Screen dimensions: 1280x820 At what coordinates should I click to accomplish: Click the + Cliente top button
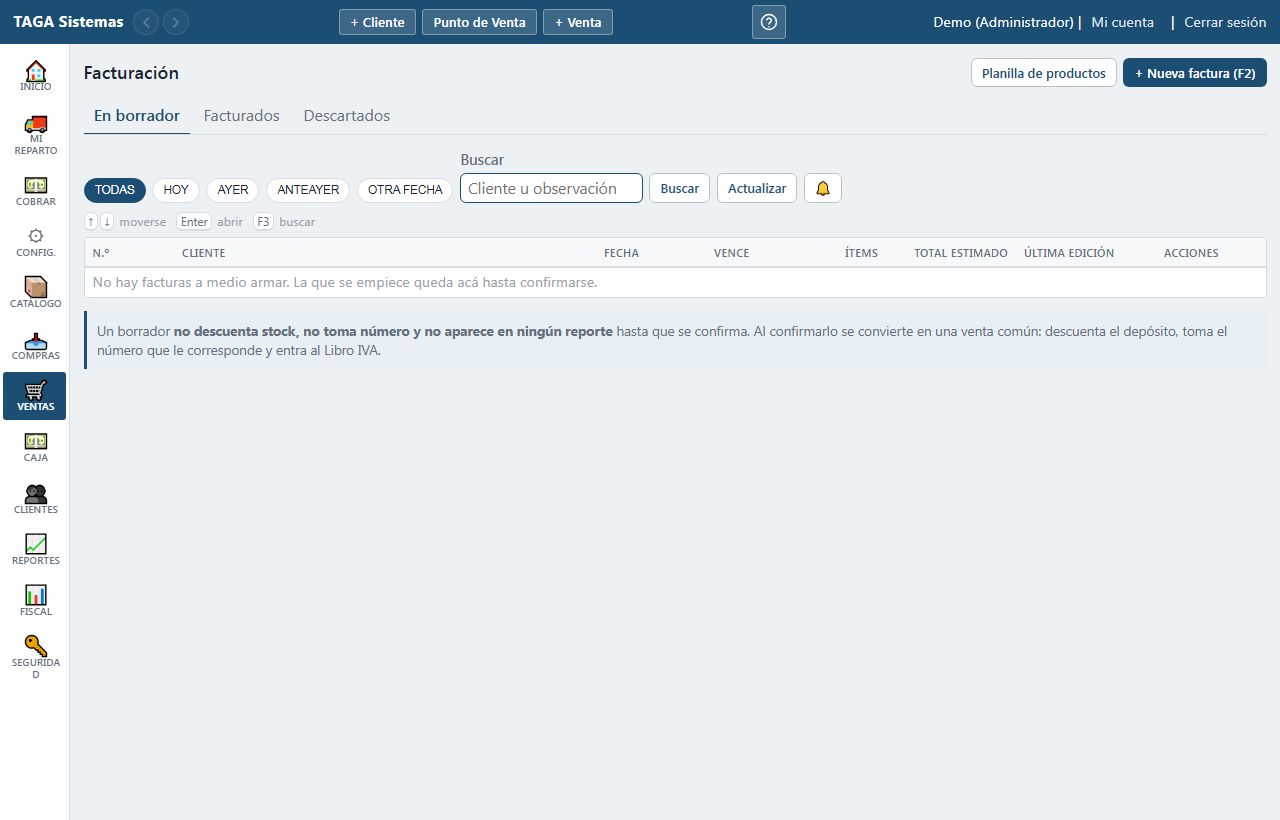(x=377, y=22)
